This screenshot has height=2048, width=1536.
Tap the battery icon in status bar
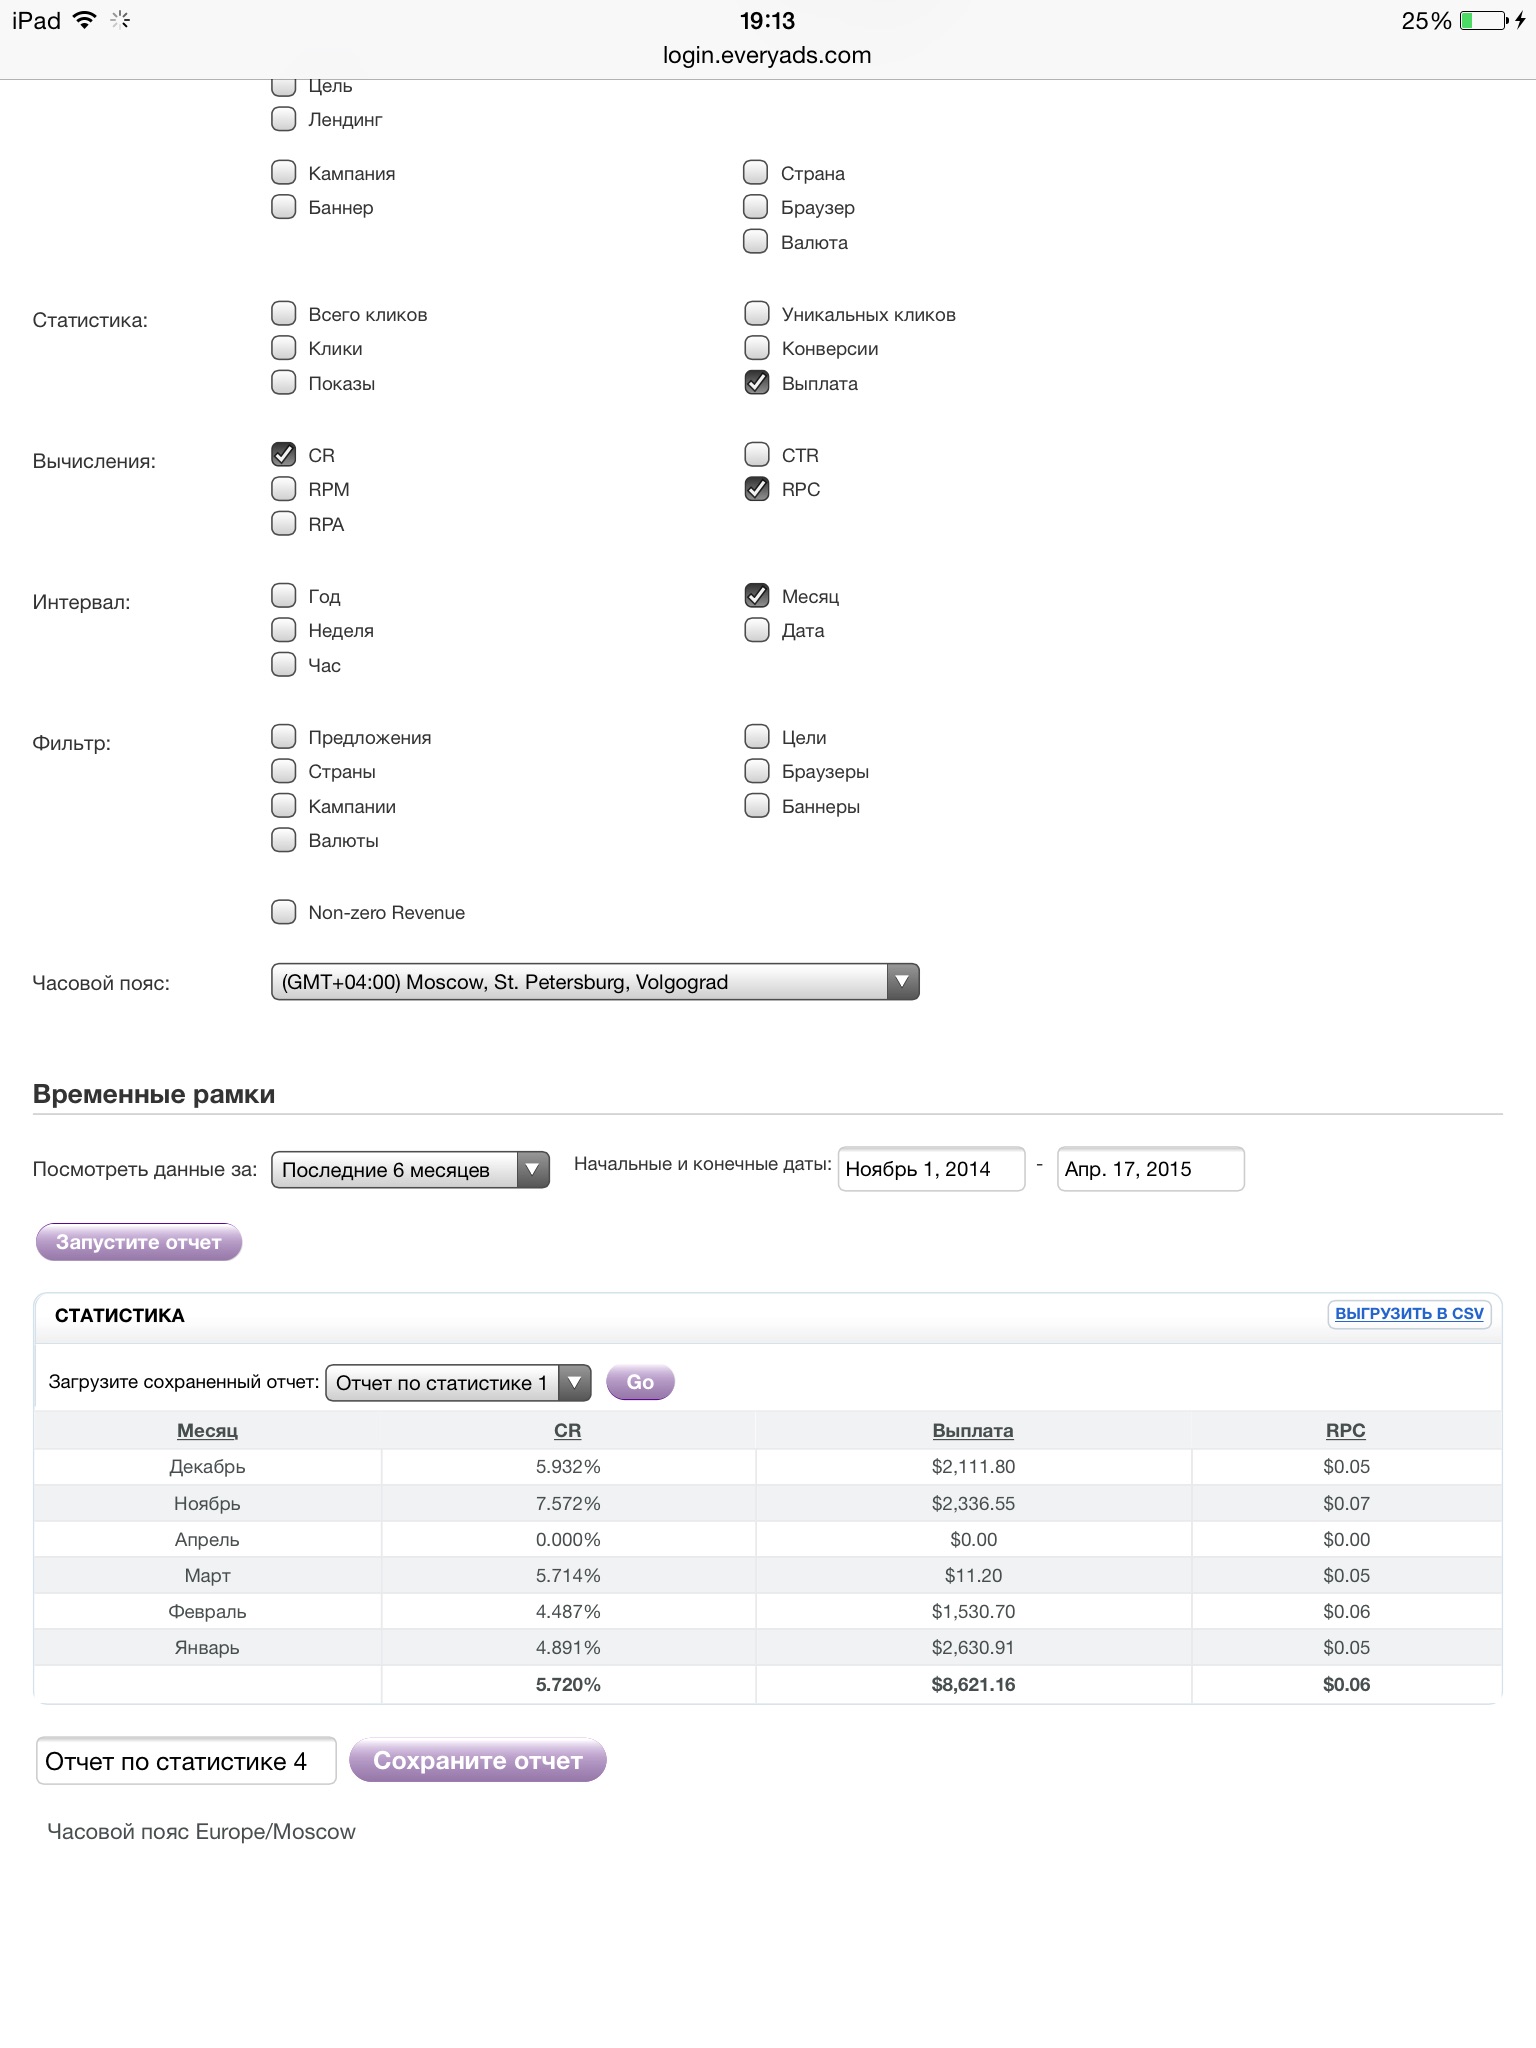click(1483, 21)
